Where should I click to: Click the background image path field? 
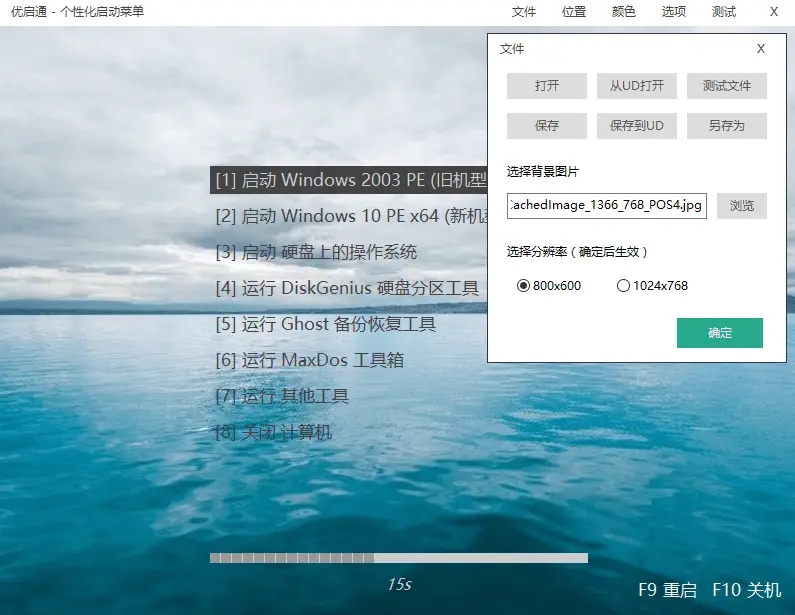[x=606, y=207]
